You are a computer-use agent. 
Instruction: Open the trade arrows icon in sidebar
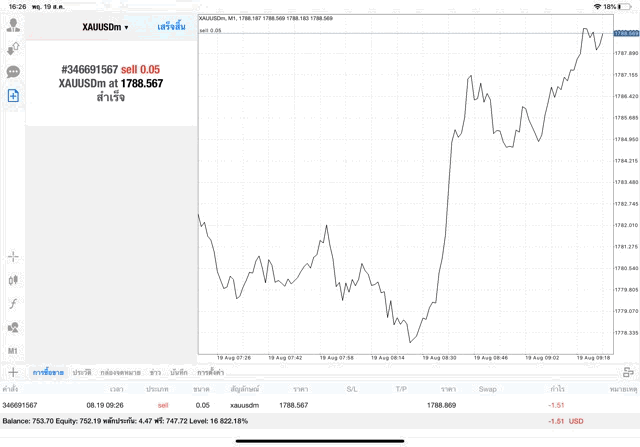point(14,48)
